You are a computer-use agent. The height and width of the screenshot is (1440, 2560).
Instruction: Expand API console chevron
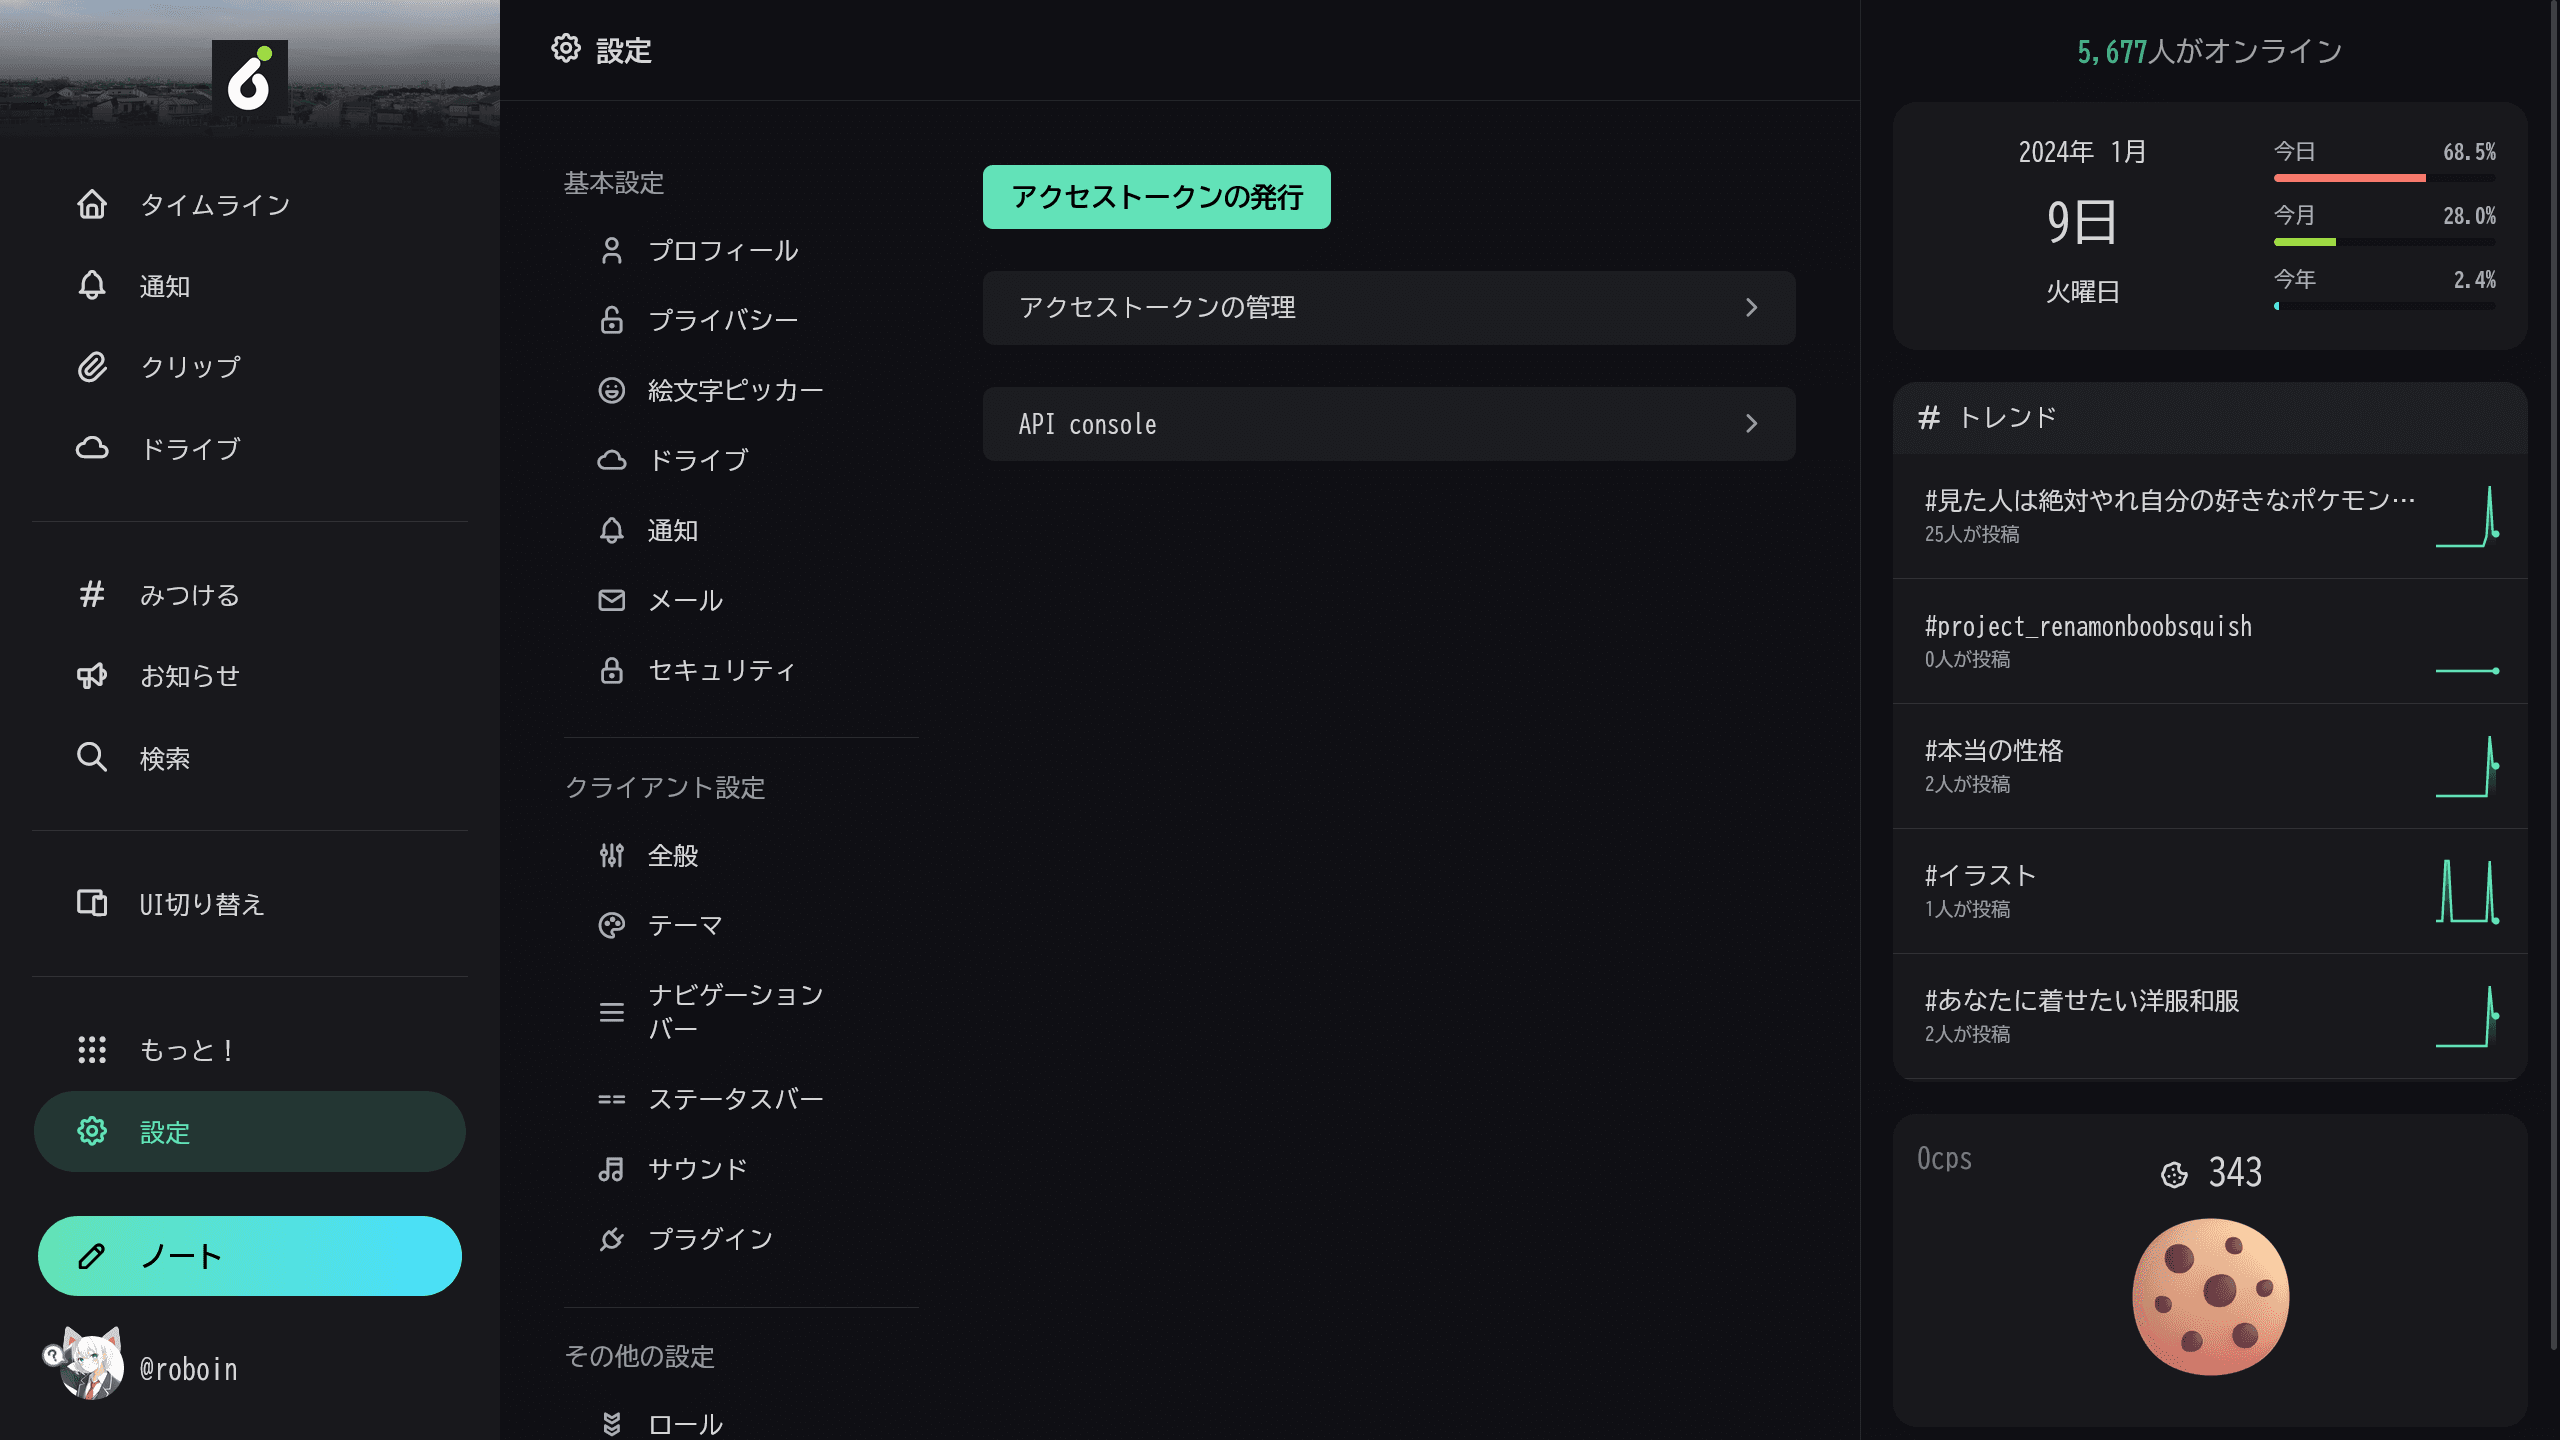(1751, 423)
